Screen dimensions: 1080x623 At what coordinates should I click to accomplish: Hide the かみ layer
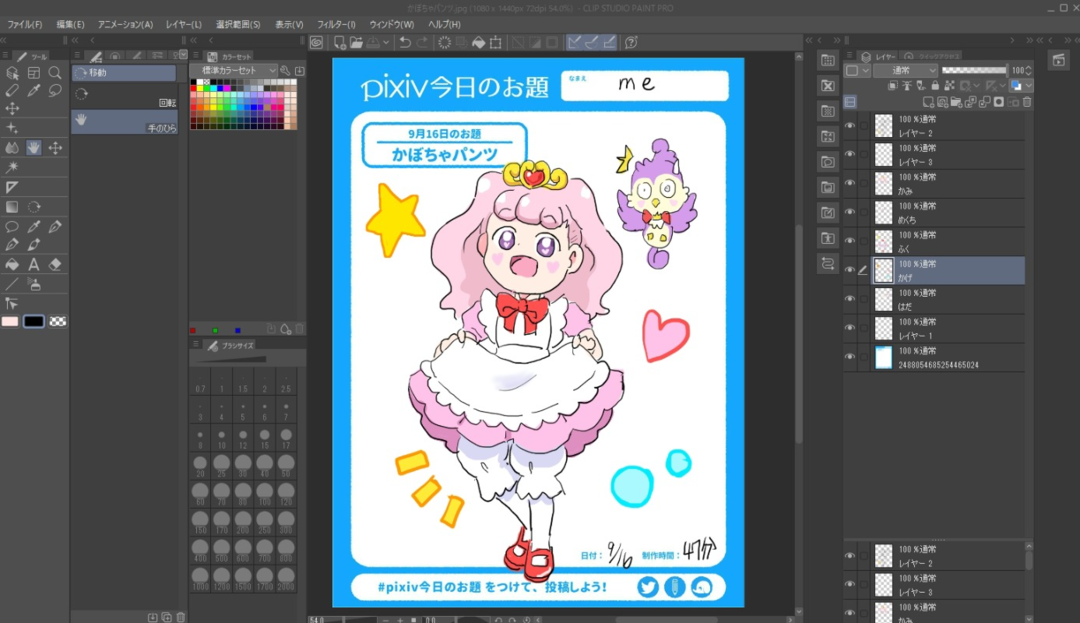pos(850,183)
